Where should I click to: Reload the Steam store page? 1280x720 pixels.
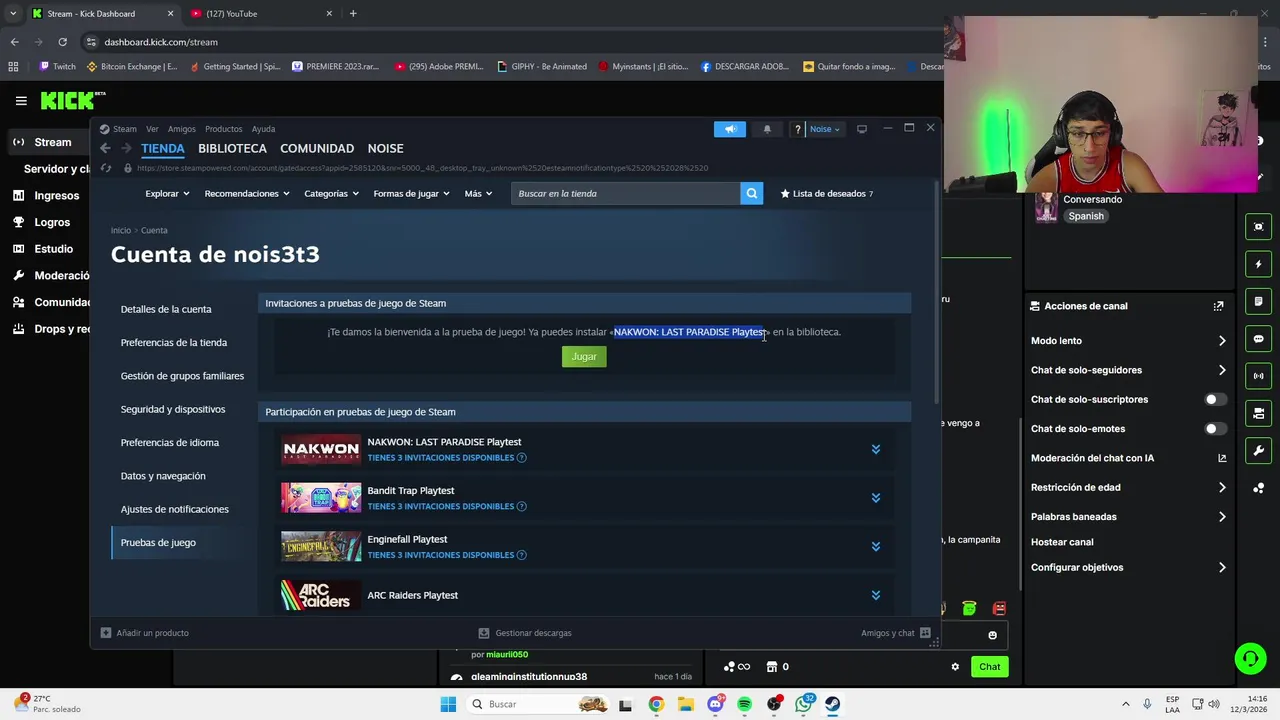106,168
